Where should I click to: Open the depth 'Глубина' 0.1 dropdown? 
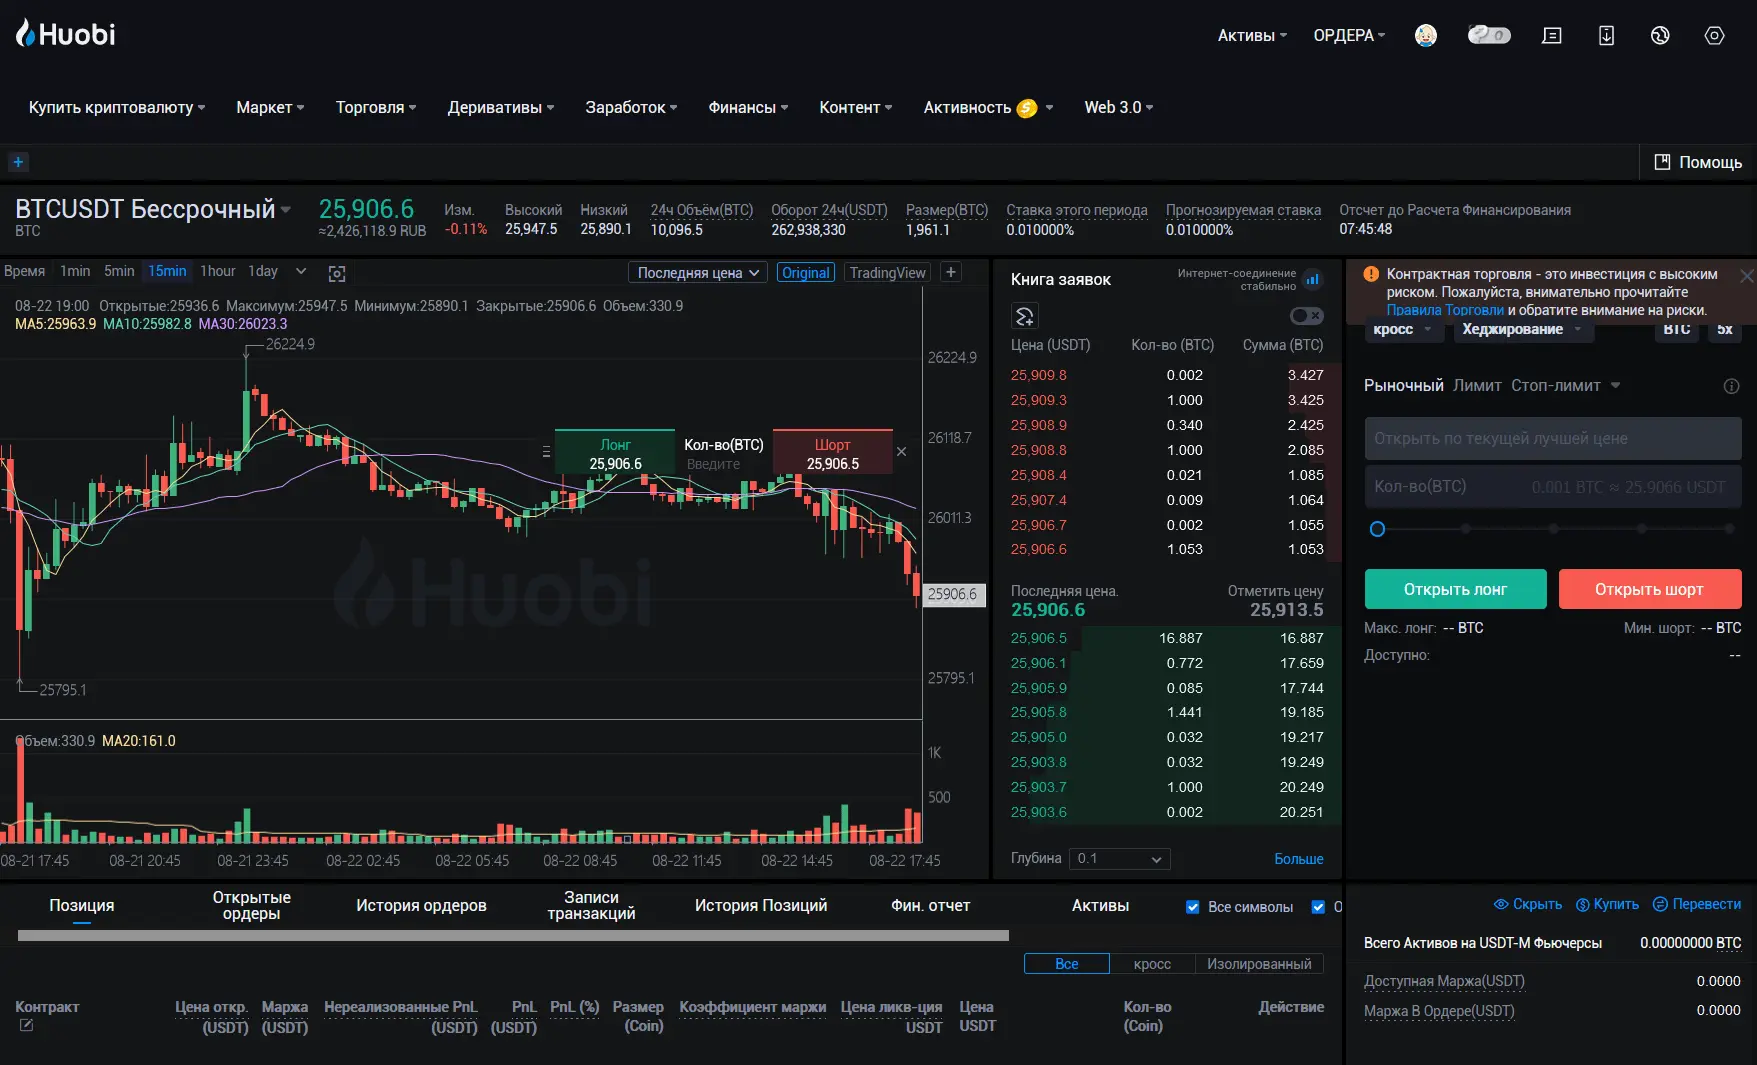pyautogui.click(x=1119, y=859)
